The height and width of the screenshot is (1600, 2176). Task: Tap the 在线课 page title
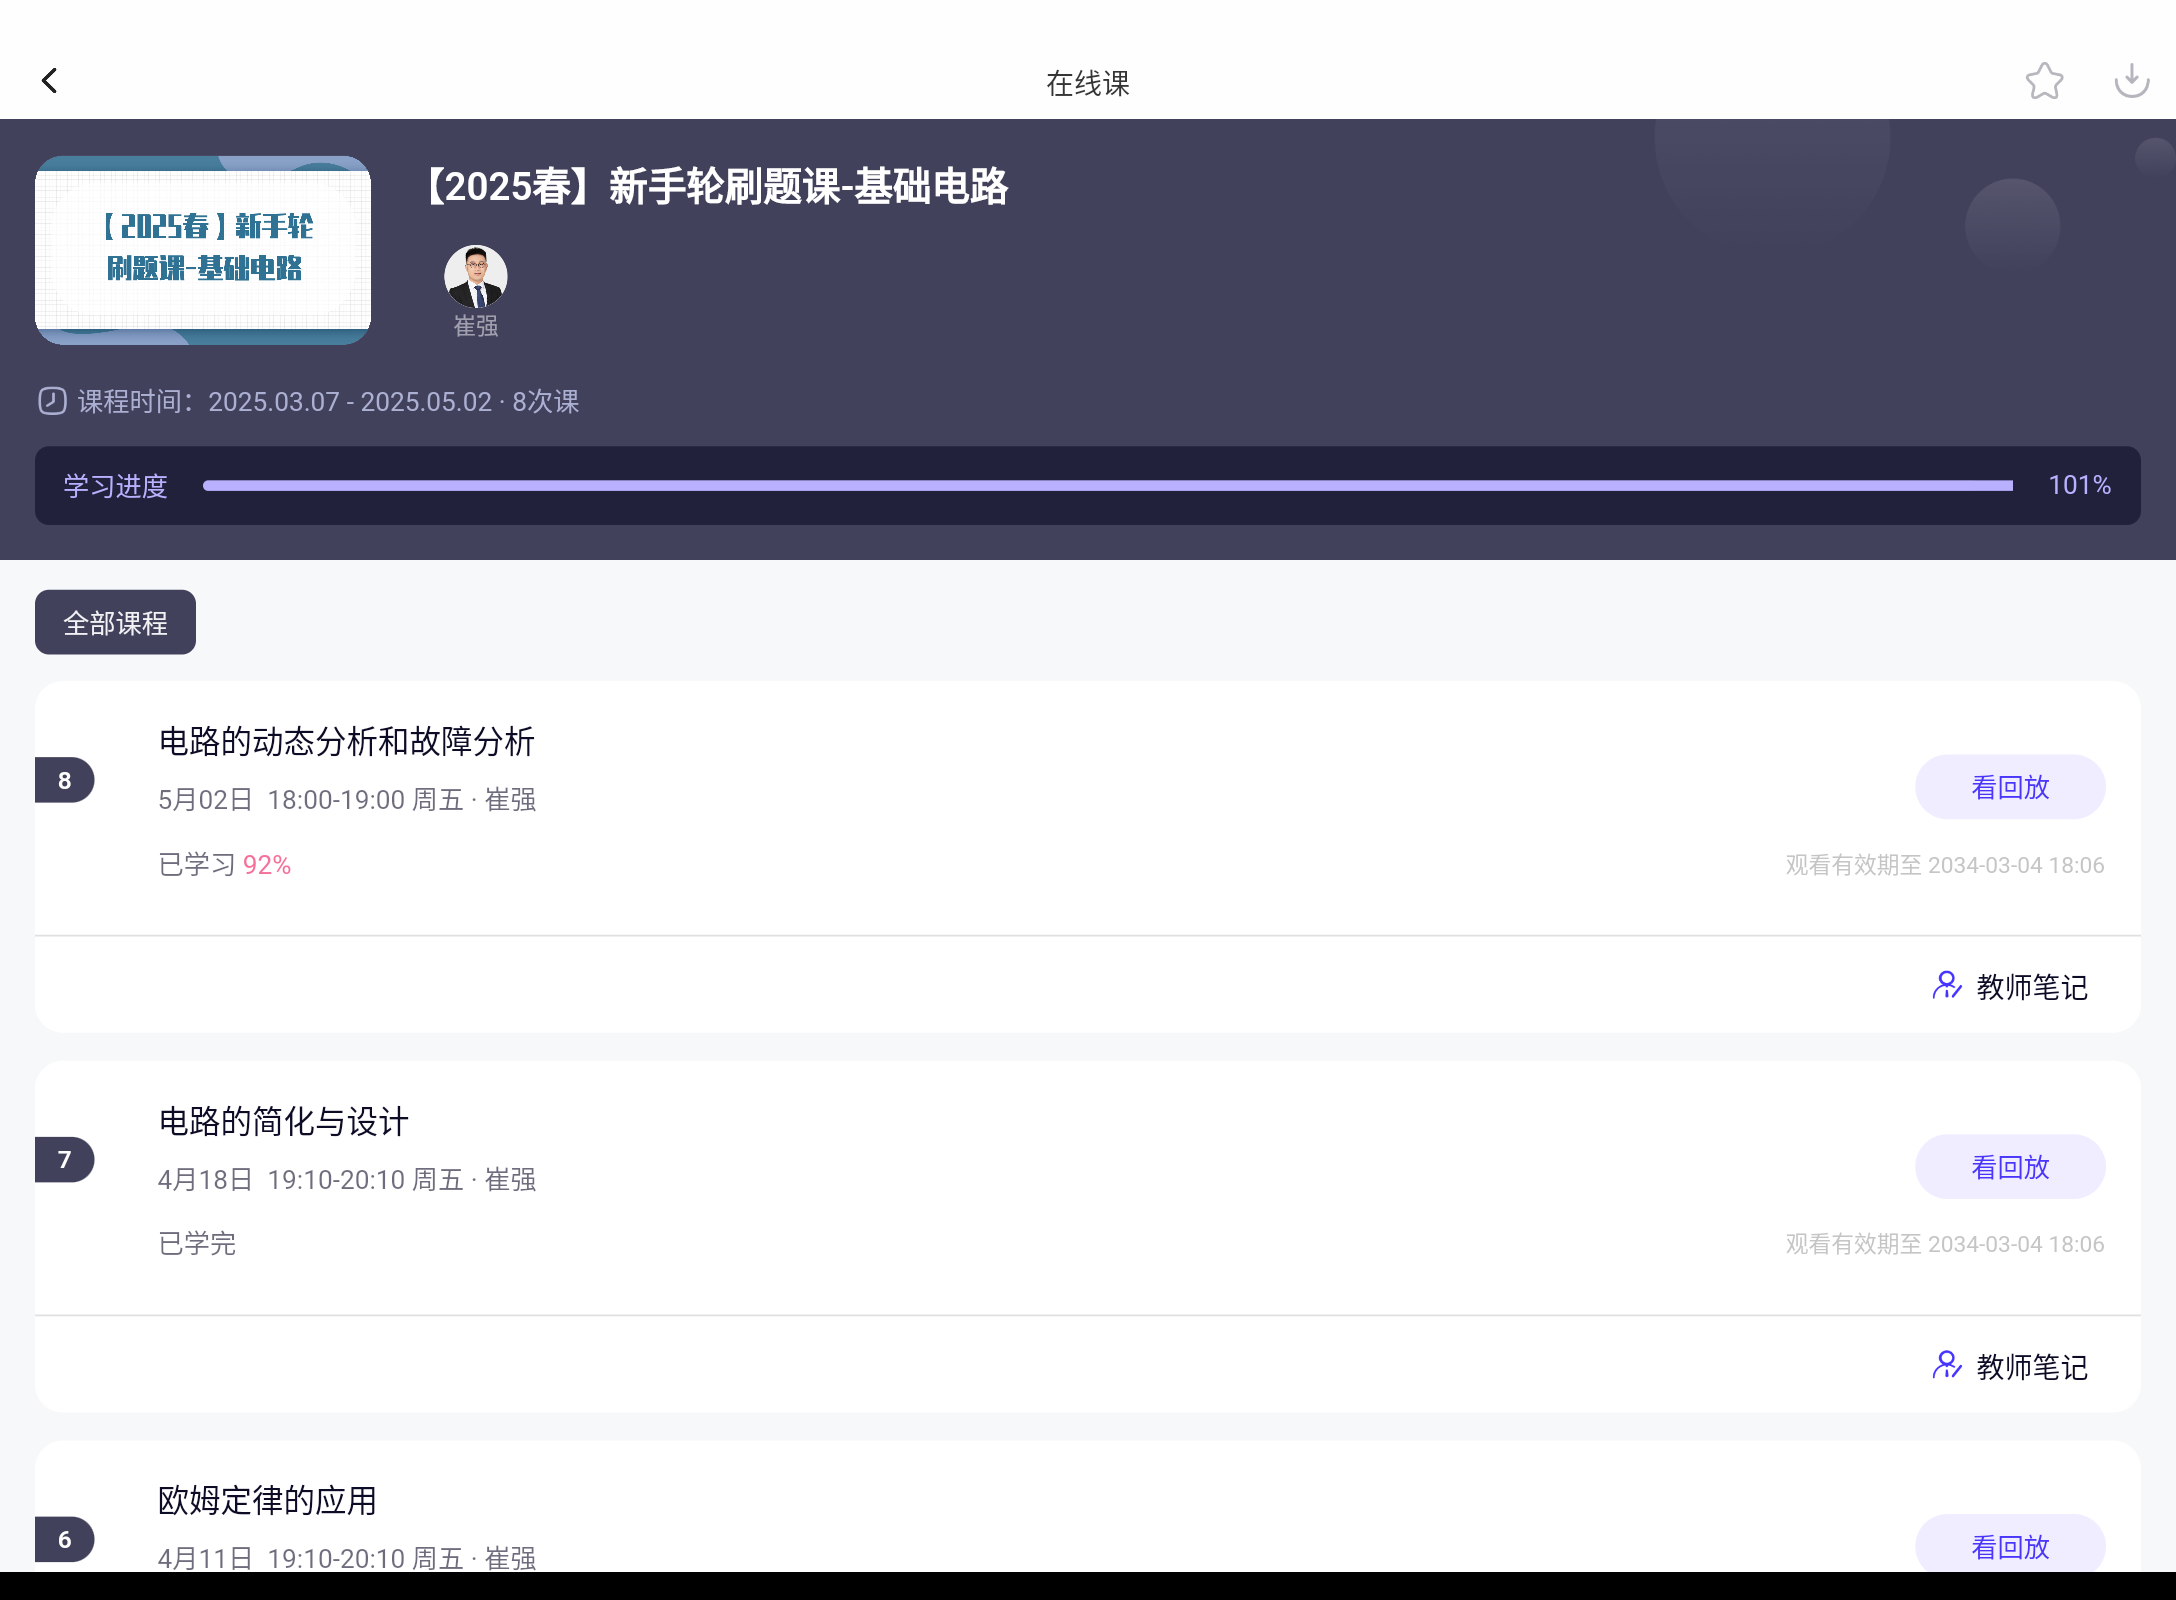coord(1088,83)
